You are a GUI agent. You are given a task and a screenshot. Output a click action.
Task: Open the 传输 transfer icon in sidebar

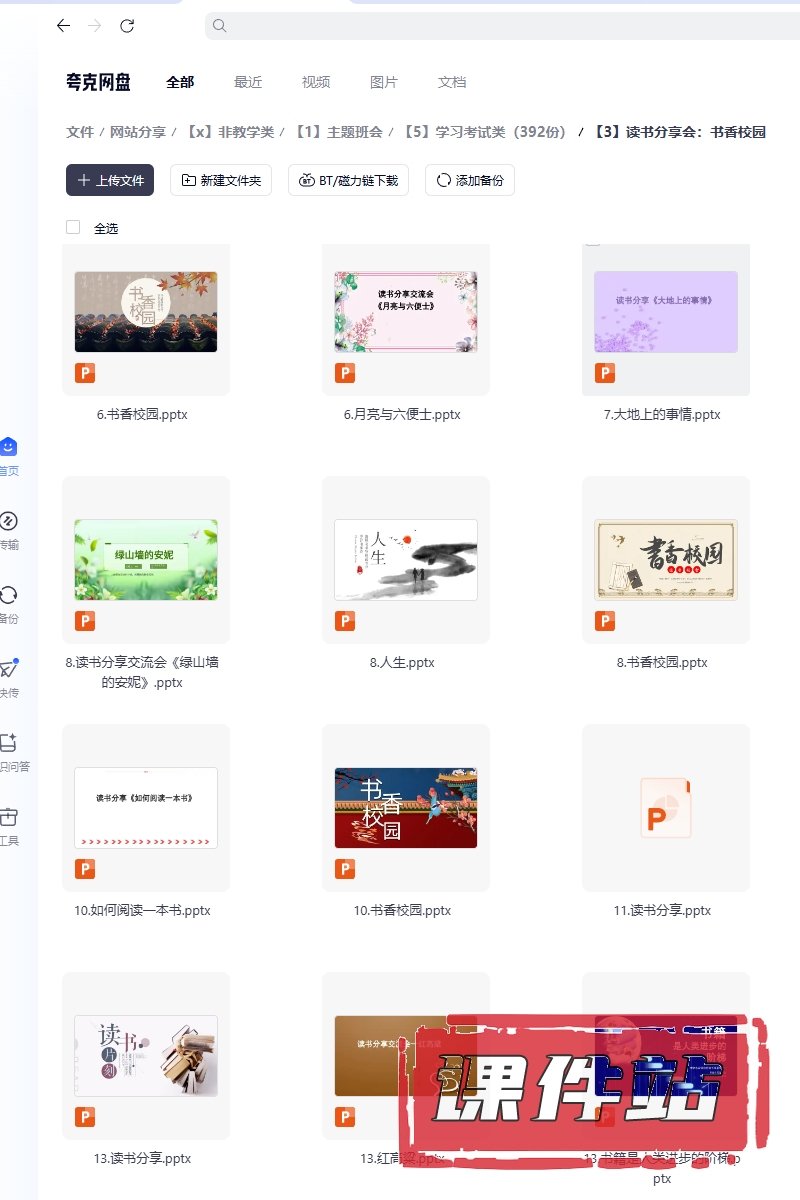(x=9, y=521)
